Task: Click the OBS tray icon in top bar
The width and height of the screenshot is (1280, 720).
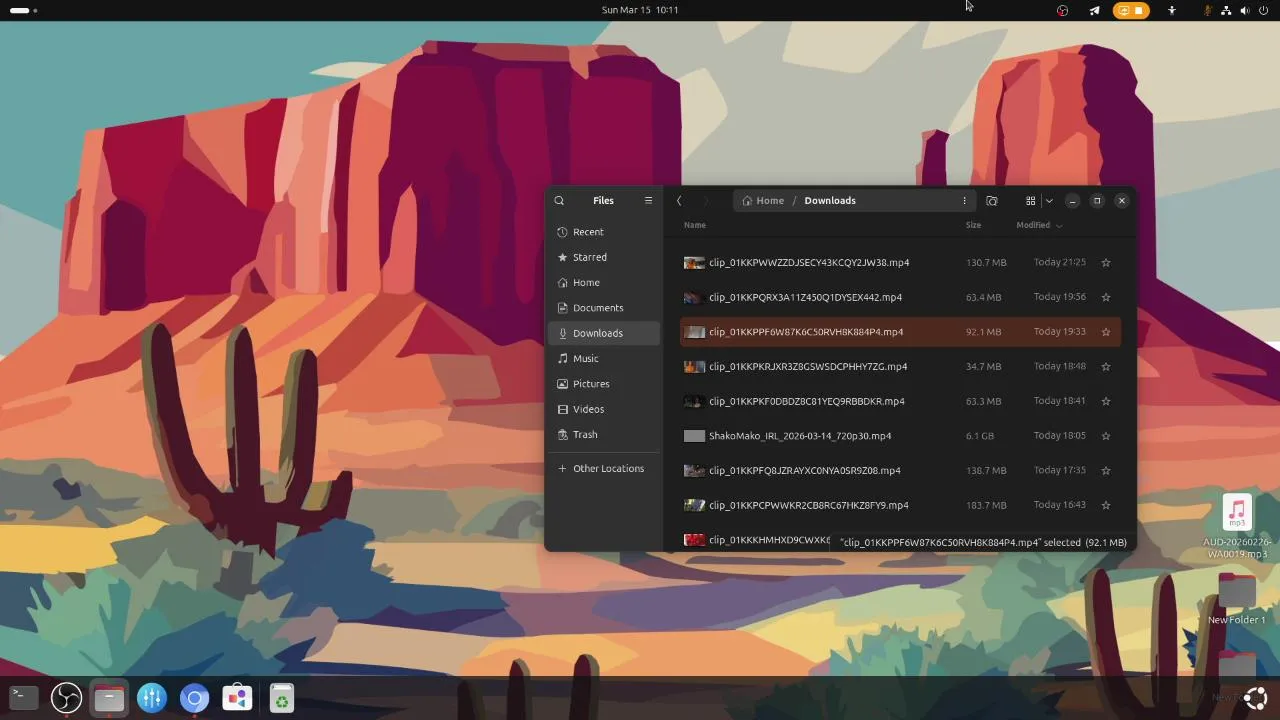Action: pyautogui.click(x=1062, y=10)
